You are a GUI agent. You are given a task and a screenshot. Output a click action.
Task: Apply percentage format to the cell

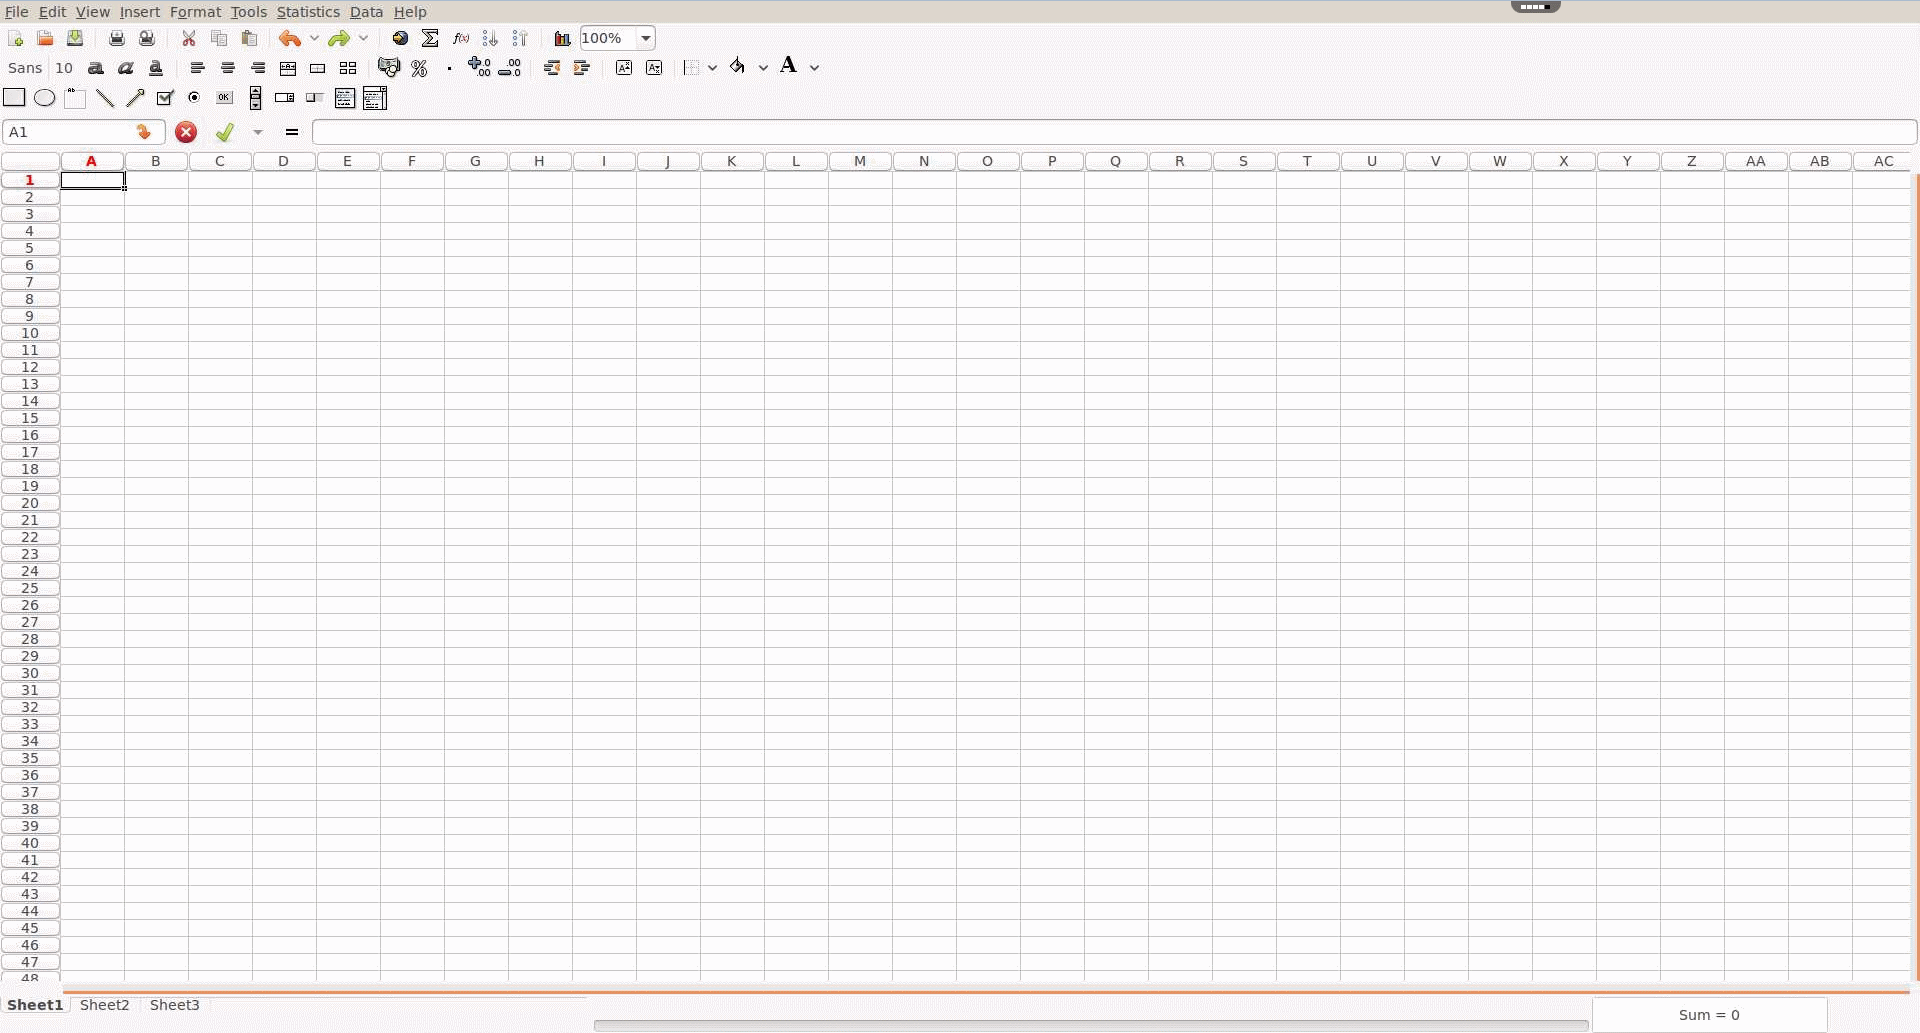tap(419, 68)
